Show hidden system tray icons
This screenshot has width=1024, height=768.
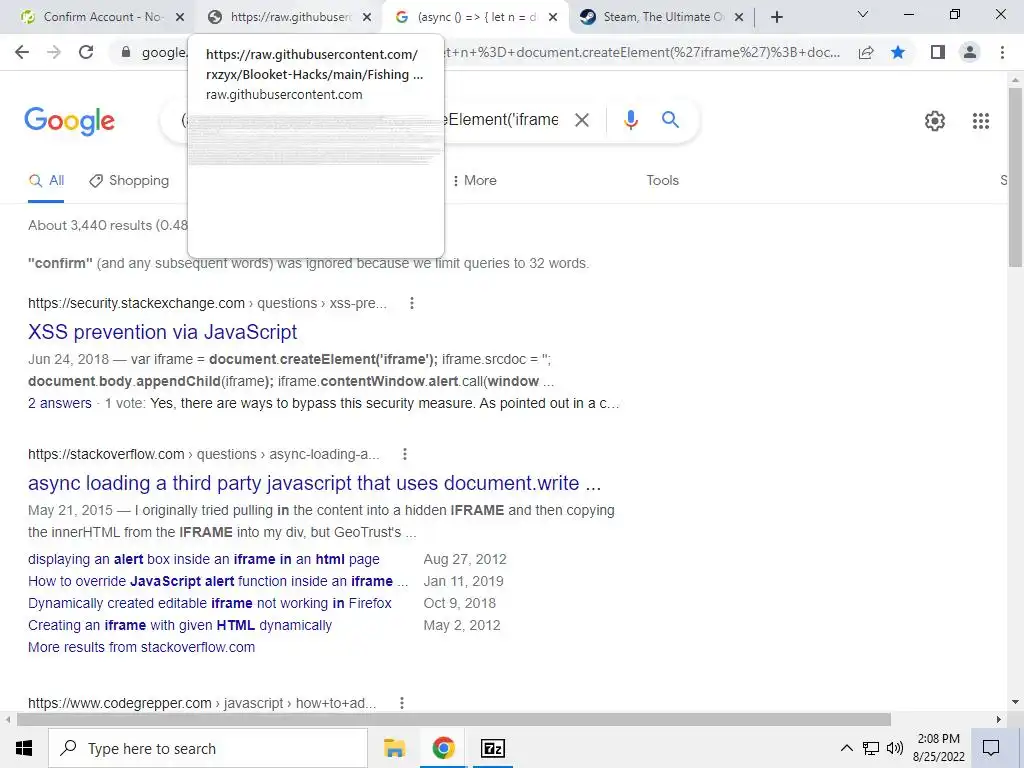[846, 748]
